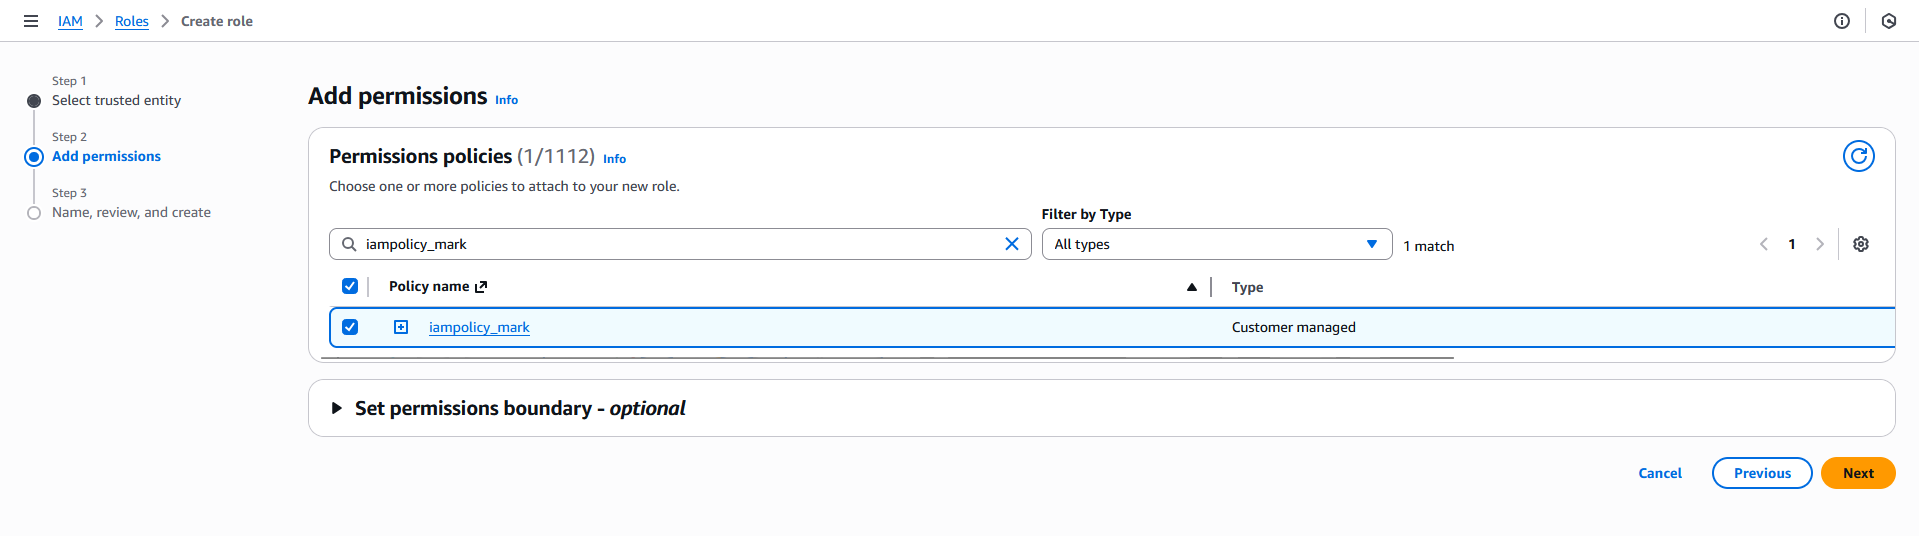The height and width of the screenshot is (536, 1919).
Task: Click the Select trusted entity step label
Action: tap(116, 100)
